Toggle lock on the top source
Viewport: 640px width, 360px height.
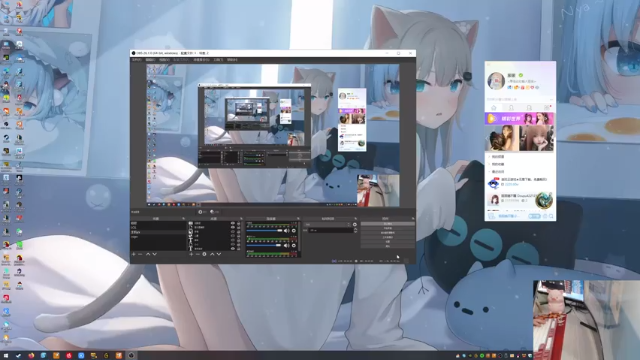tap(239, 223)
